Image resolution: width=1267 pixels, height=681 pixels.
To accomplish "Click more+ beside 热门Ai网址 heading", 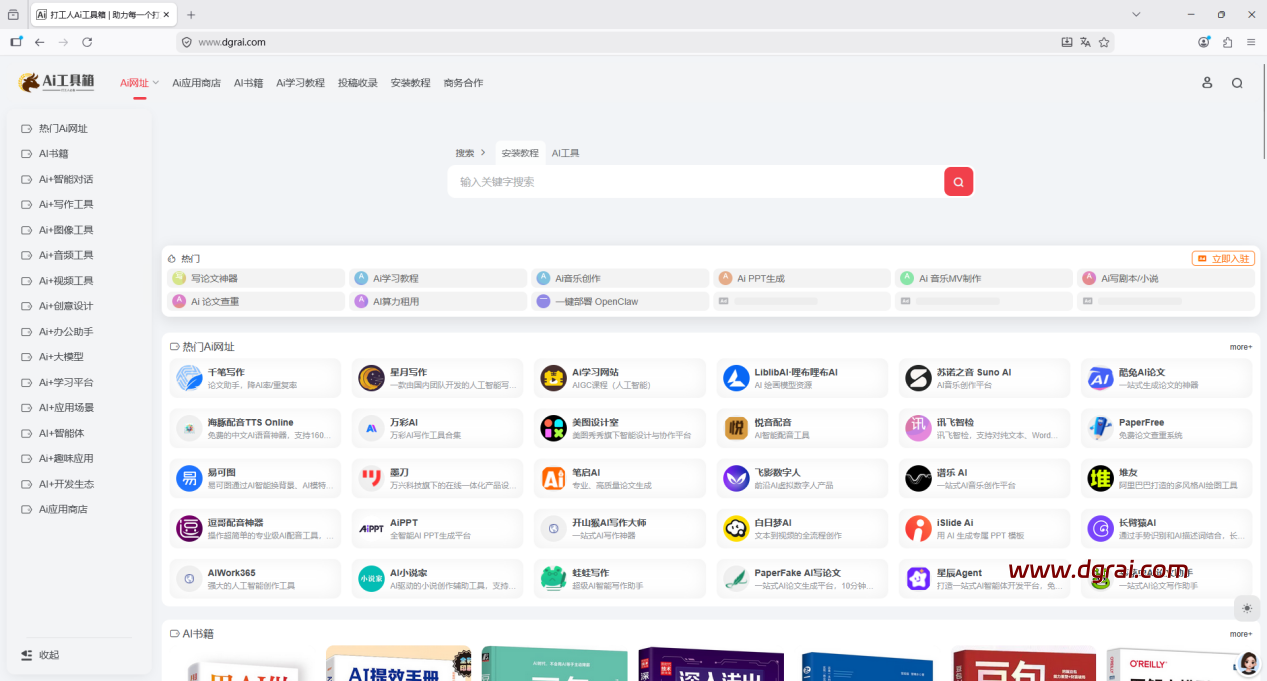I will pos(1241,347).
